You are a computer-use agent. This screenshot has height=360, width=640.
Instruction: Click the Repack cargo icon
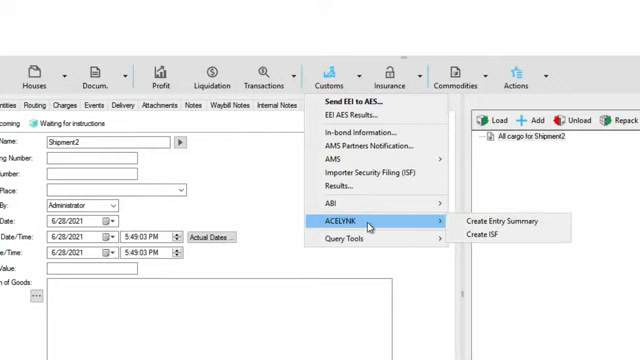tap(606, 120)
